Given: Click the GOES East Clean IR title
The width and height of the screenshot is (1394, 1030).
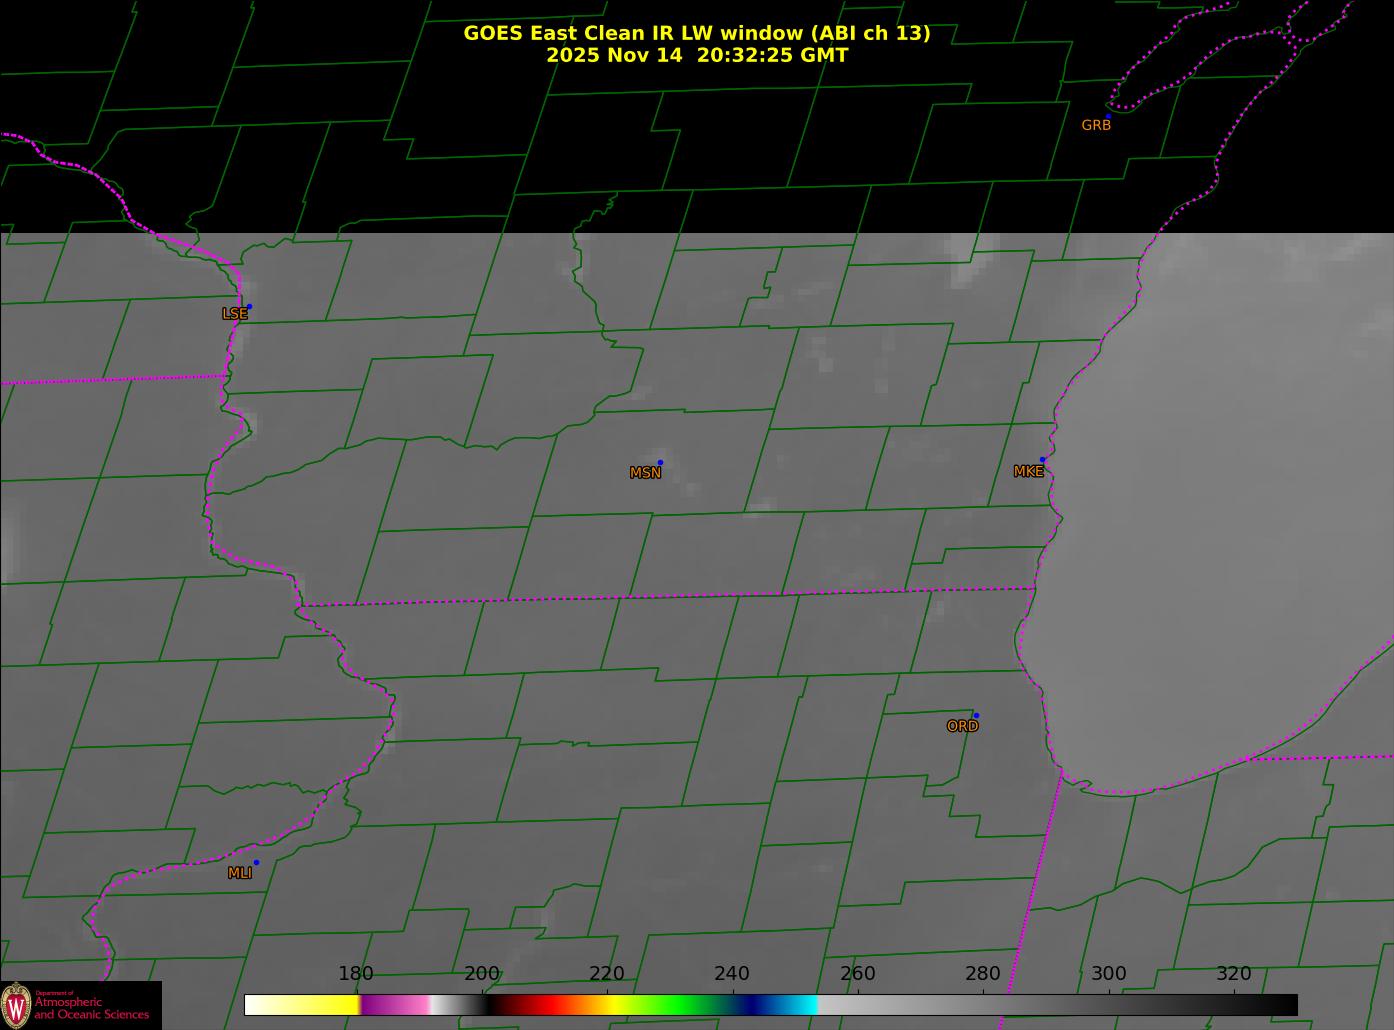Looking at the screenshot, I should [696, 33].
